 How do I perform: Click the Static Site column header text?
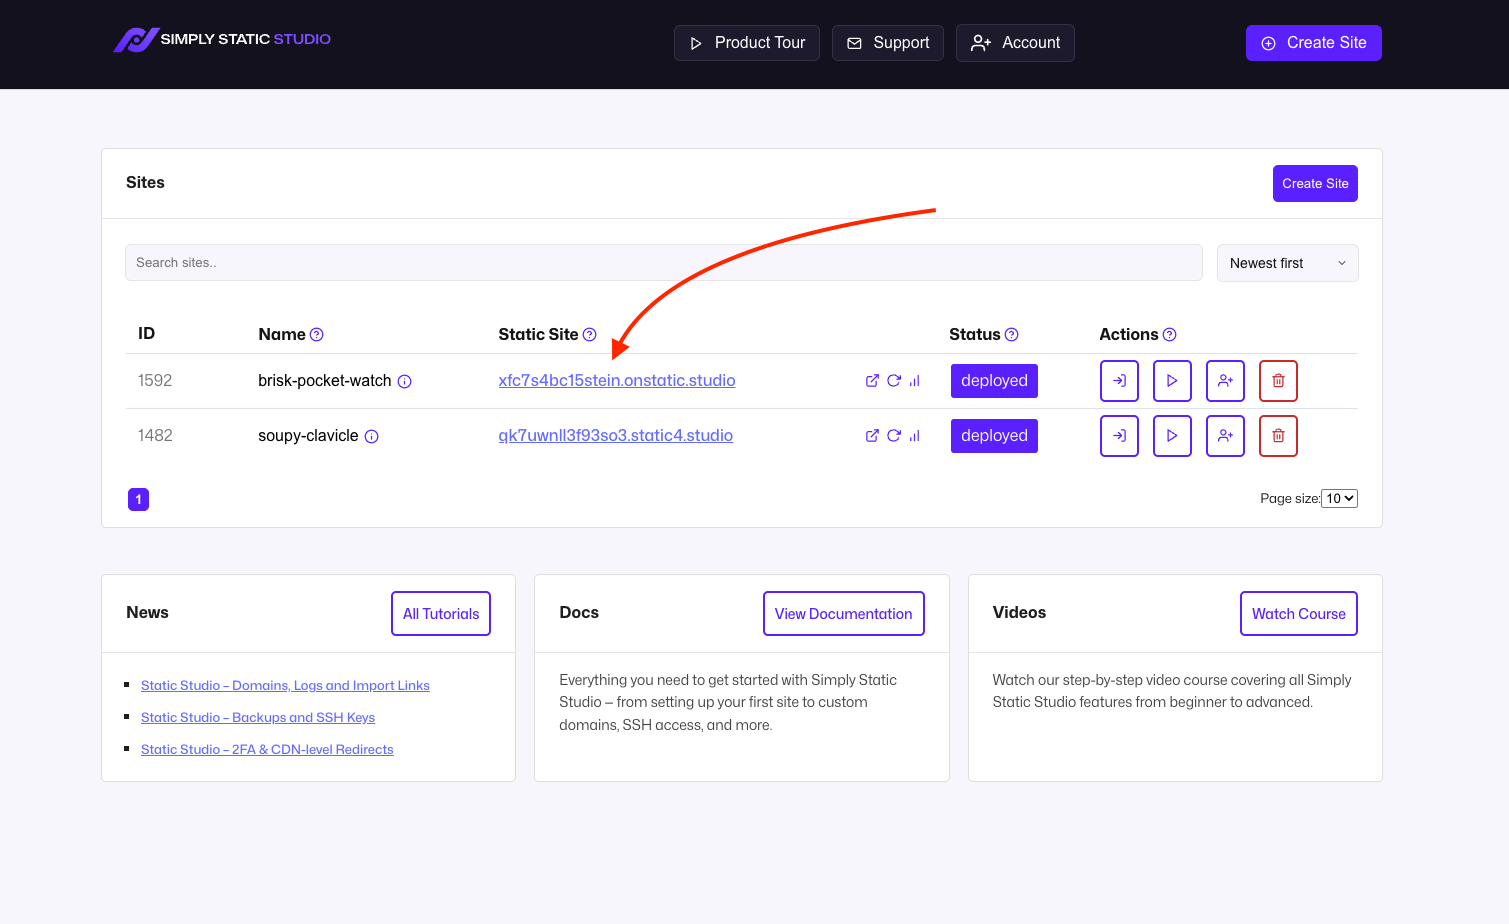(538, 335)
